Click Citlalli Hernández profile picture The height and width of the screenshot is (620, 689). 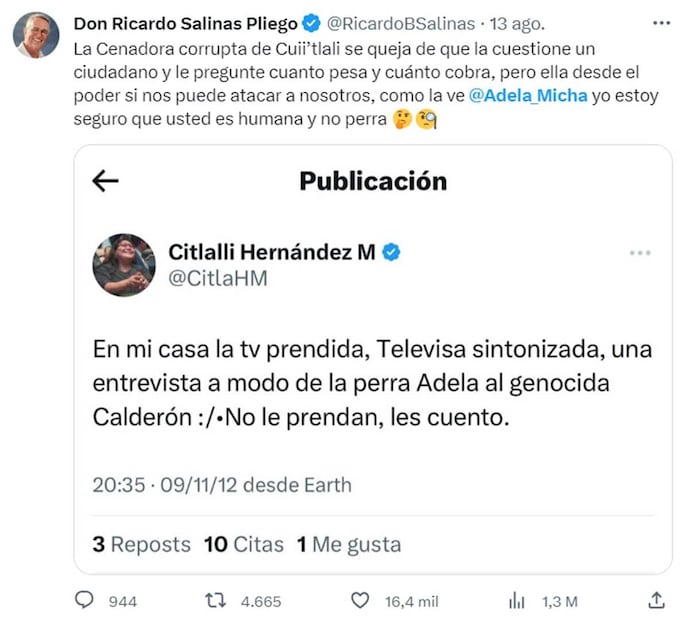[124, 265]
